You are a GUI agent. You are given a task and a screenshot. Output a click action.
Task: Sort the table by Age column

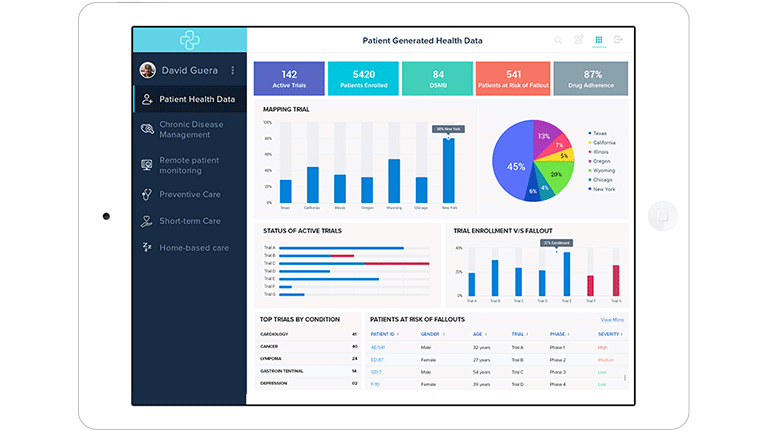pos(476,334)
